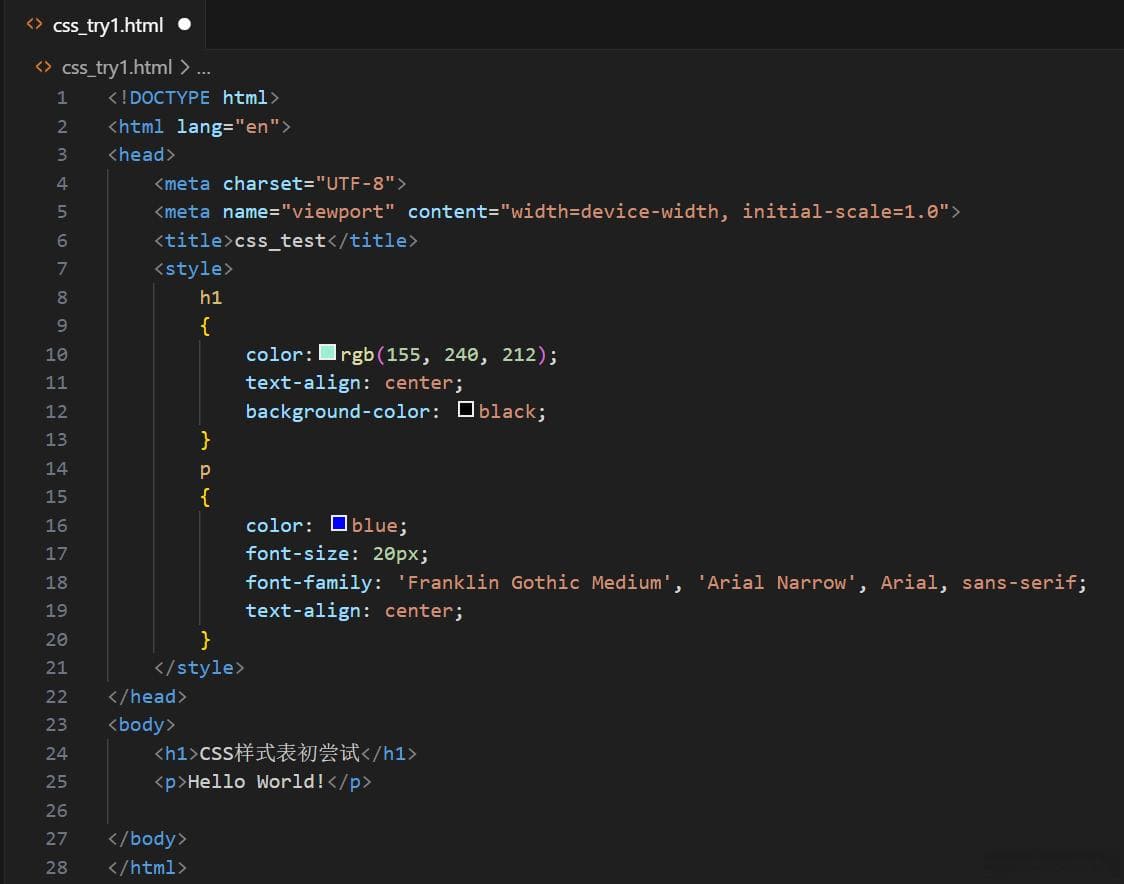Expand the breadcrumb ellipsis after css_try1.html
The width and height of the screenshot is (1124, 884).
tap(204, 68)
